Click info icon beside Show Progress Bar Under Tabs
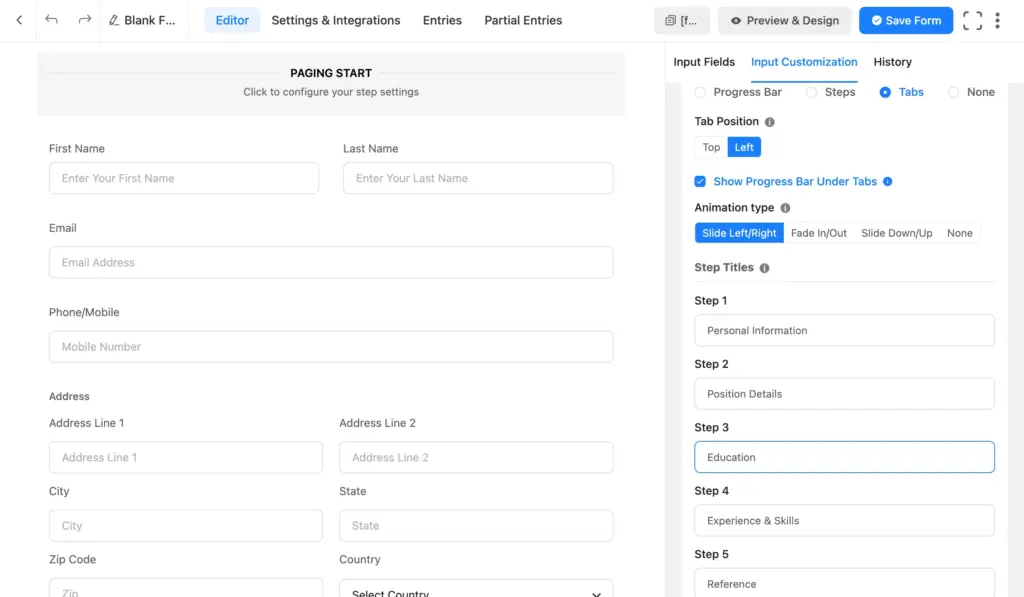1024x597 pixels. 888,182
